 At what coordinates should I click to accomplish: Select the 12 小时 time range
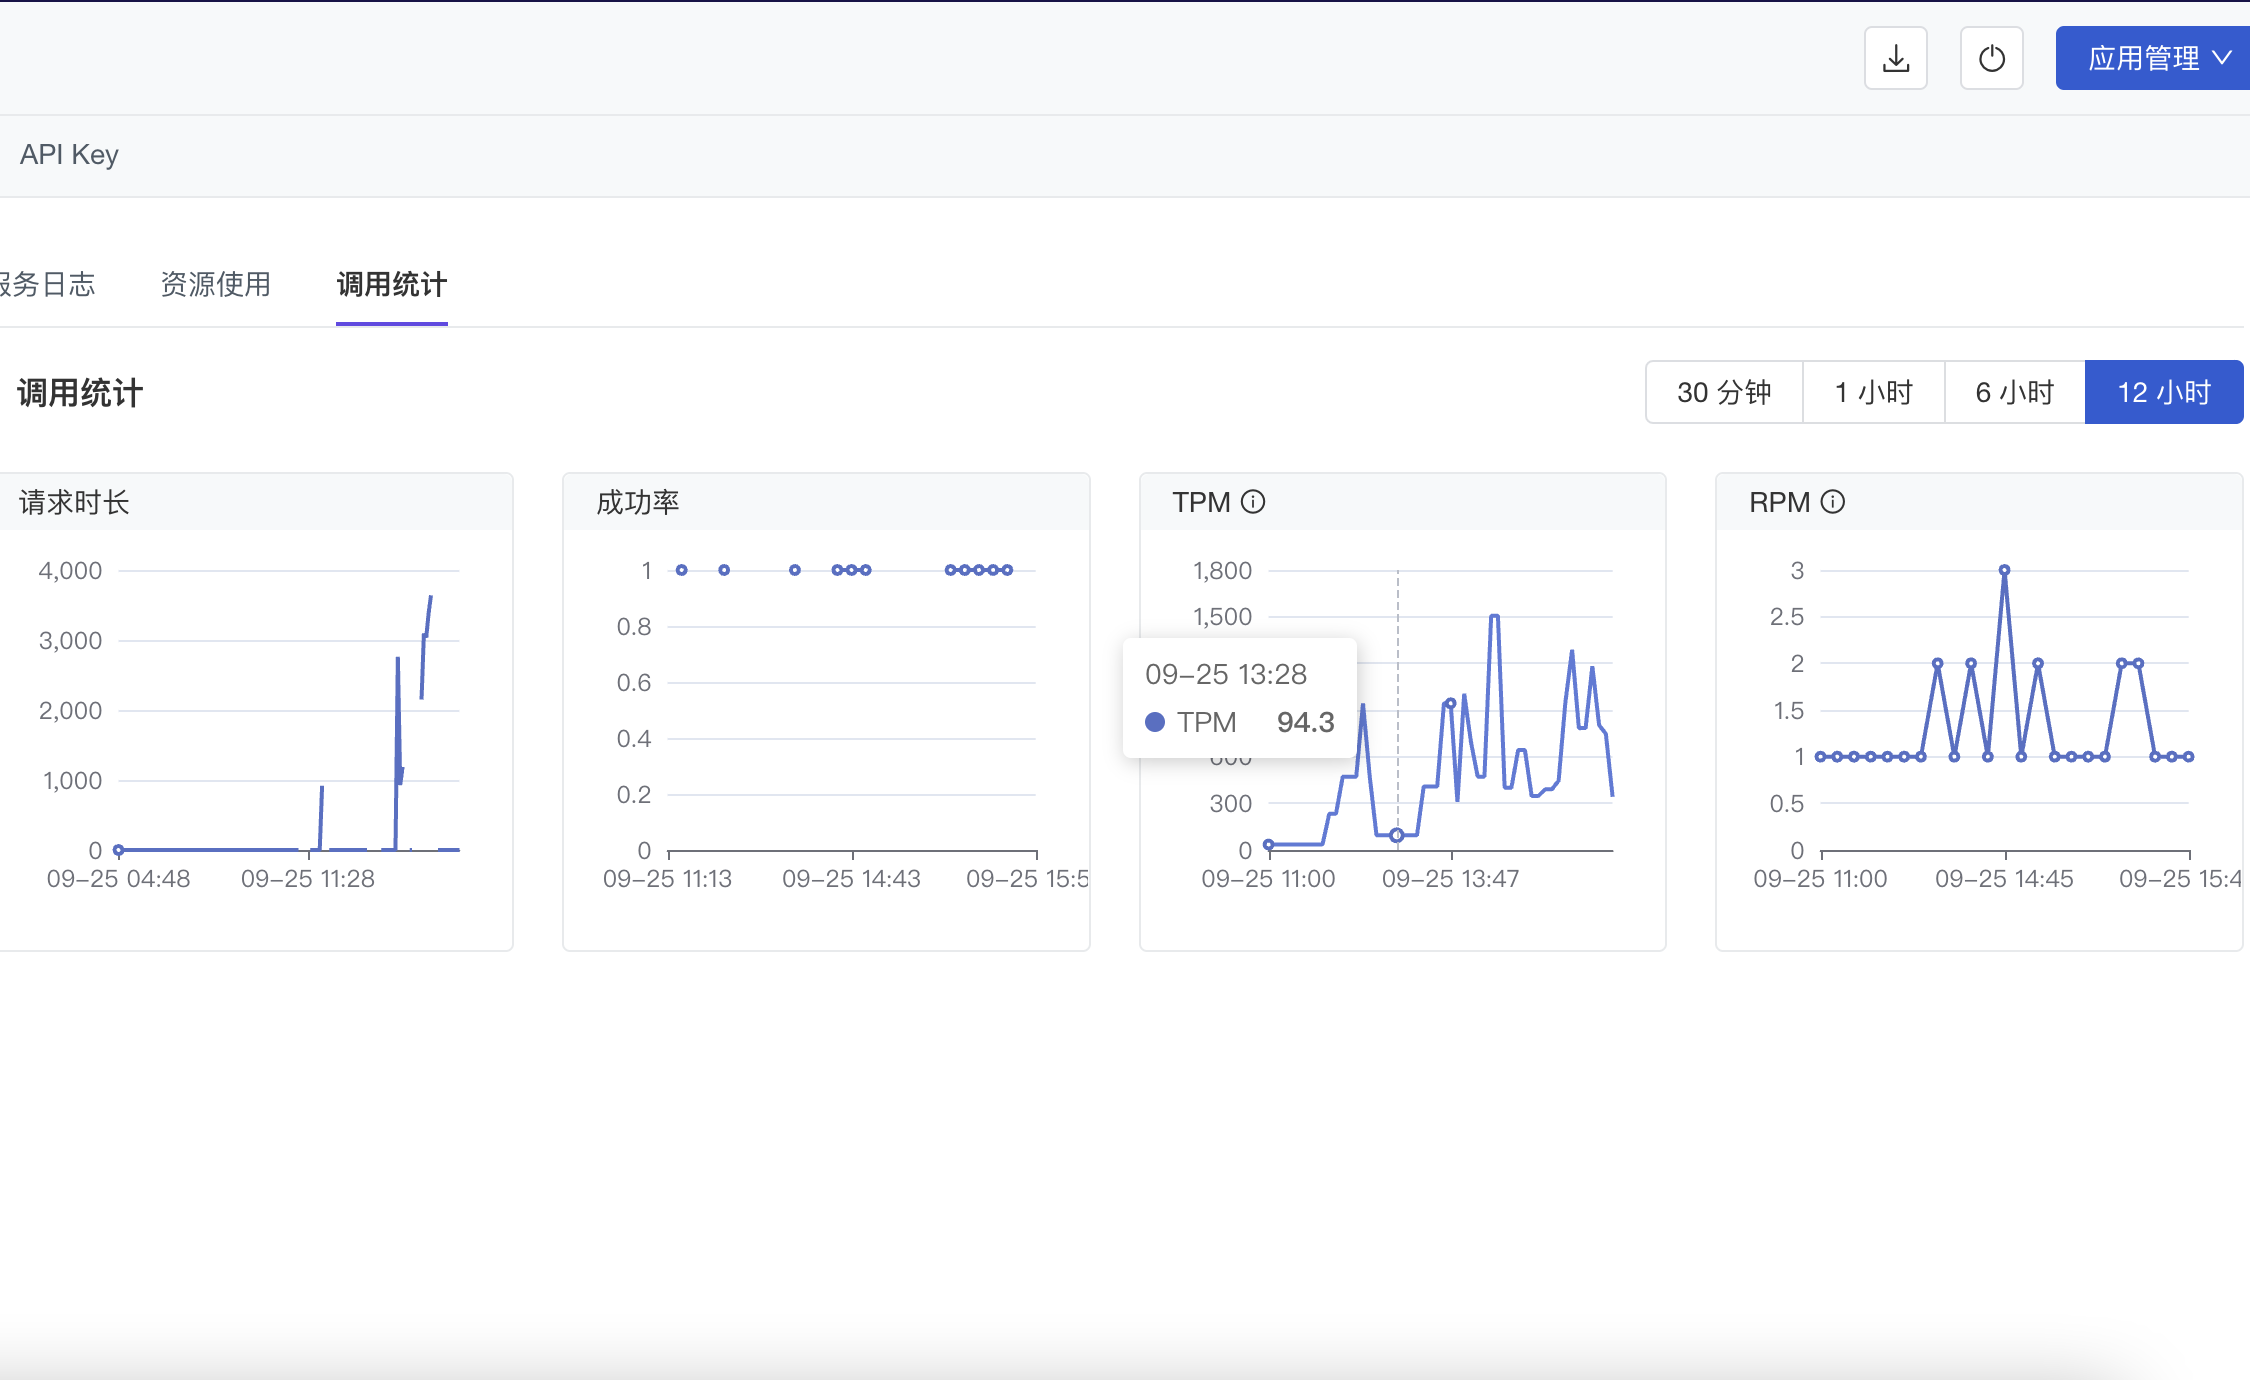click(2163, 392)
